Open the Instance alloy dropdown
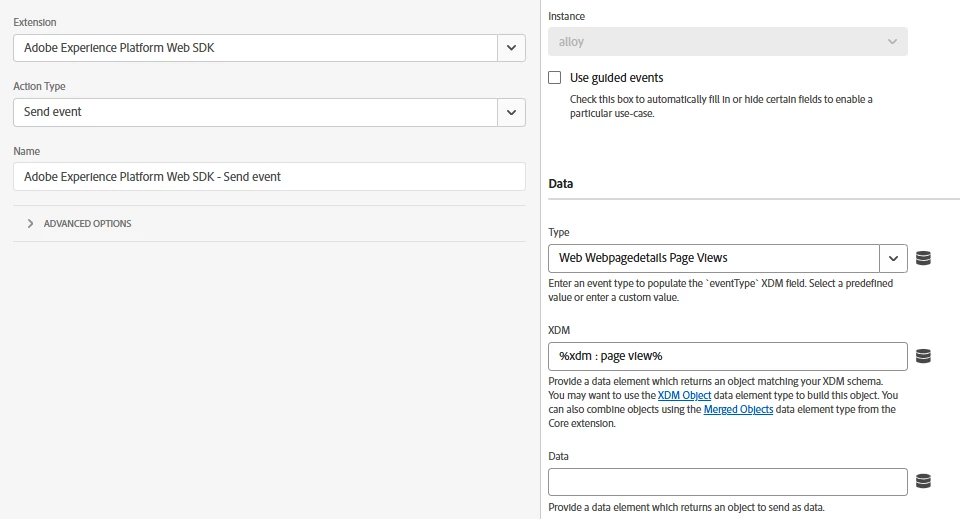This screenshot has height=519, width=960. [727, 42]
